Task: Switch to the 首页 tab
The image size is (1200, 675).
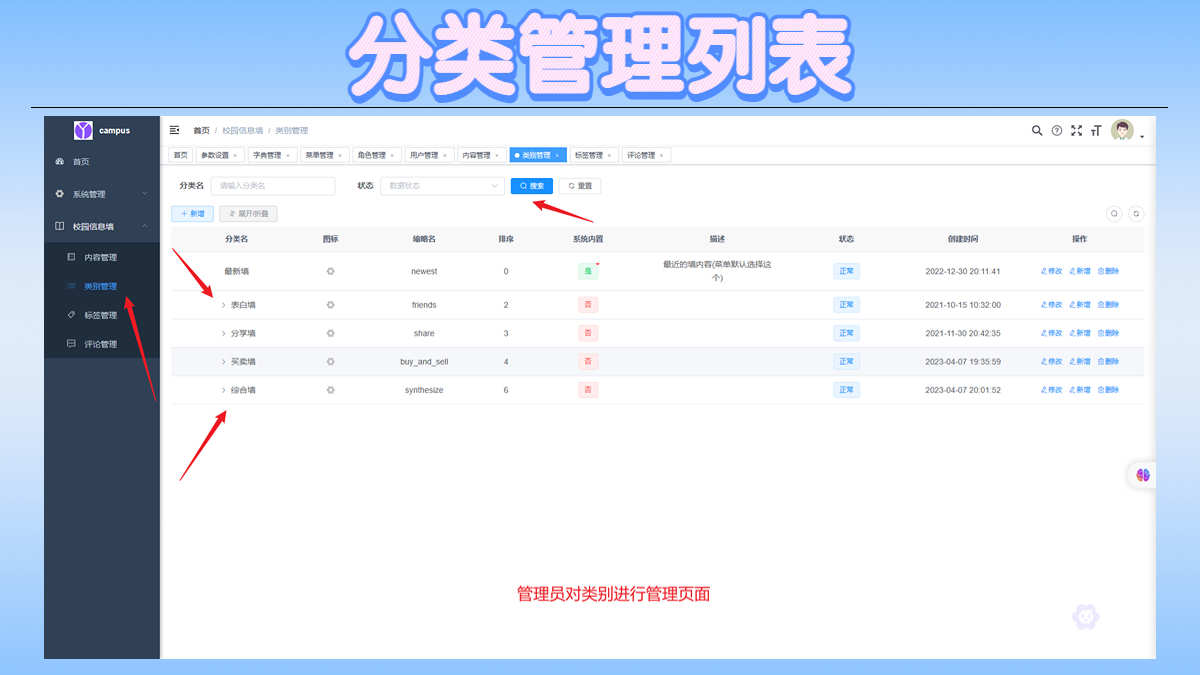Action: pyautogui.click(x=180, y=155)
